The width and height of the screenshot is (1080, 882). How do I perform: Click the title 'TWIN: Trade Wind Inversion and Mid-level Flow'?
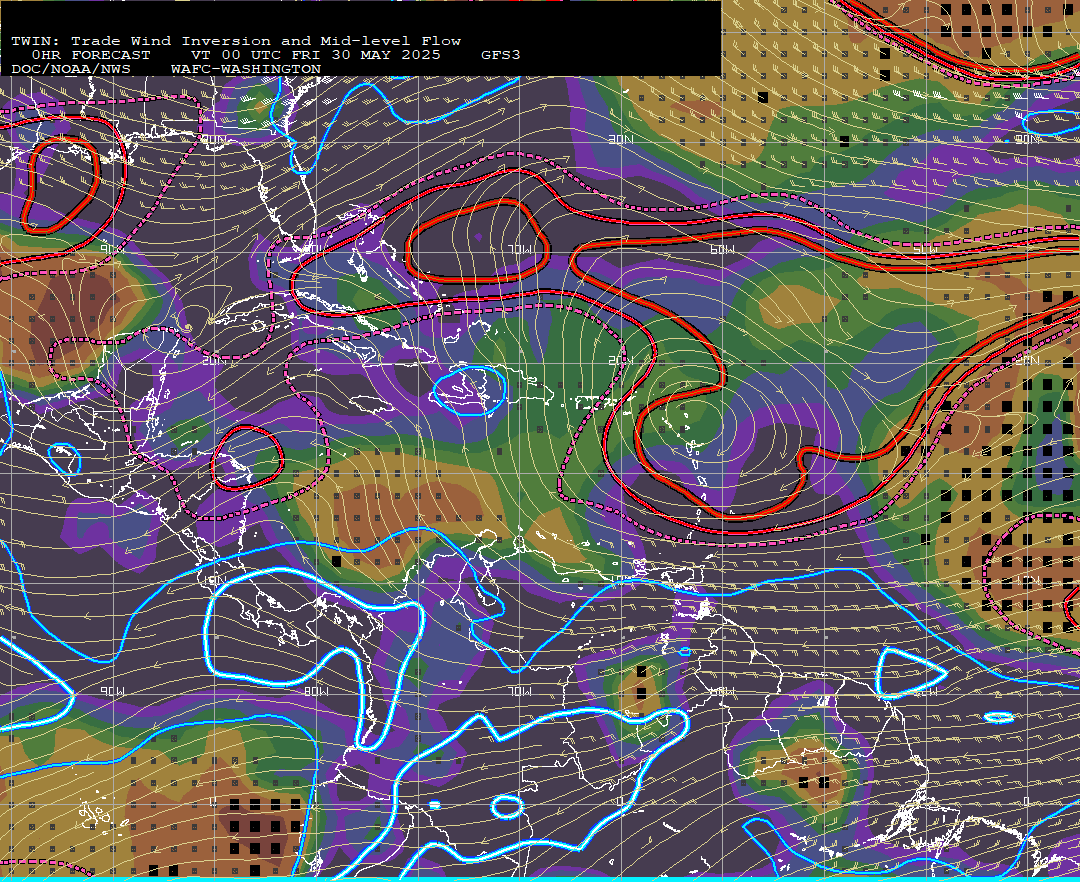point(236,41)
